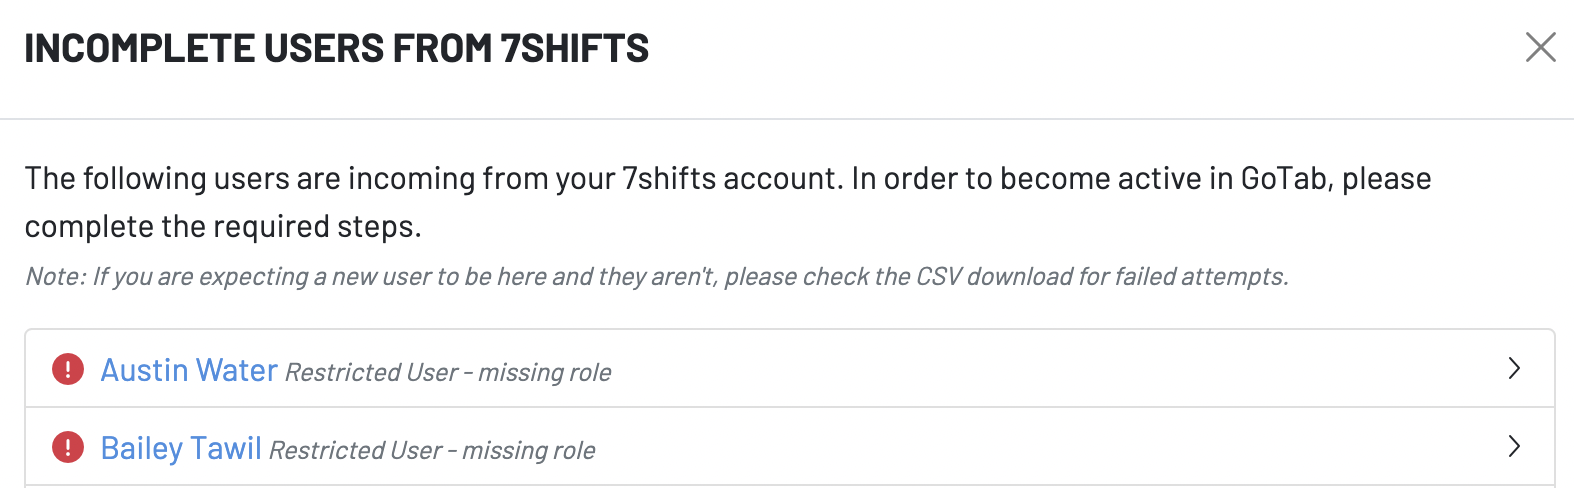Click Bailey Tawil's "Restricted User - missing role" status
The image size is (1574, 488).
tap(432, 450)
